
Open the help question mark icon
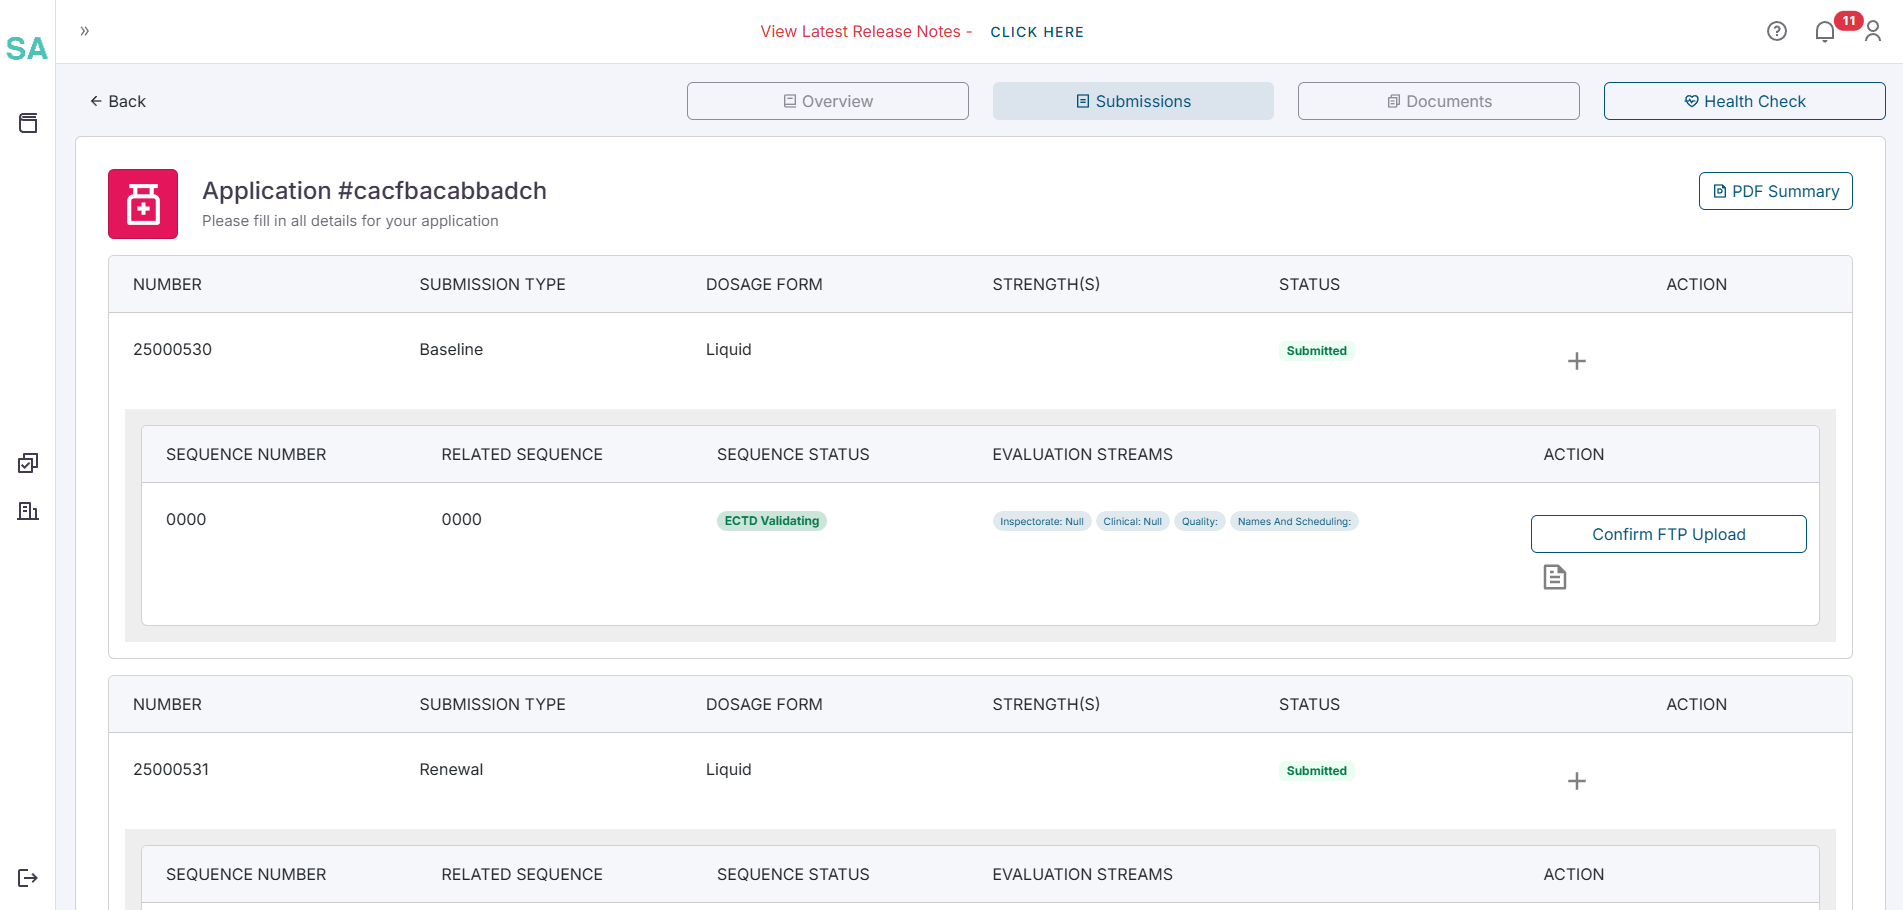[x=1776, y=31]
